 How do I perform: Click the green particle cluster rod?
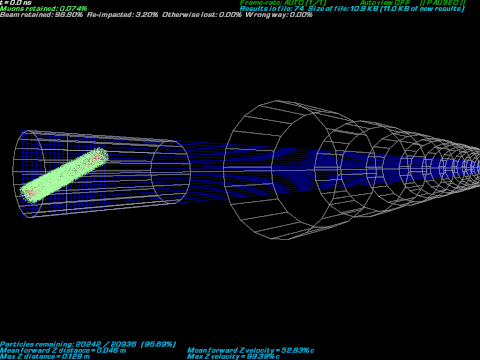pyautogui.click(x=64, y=175)
